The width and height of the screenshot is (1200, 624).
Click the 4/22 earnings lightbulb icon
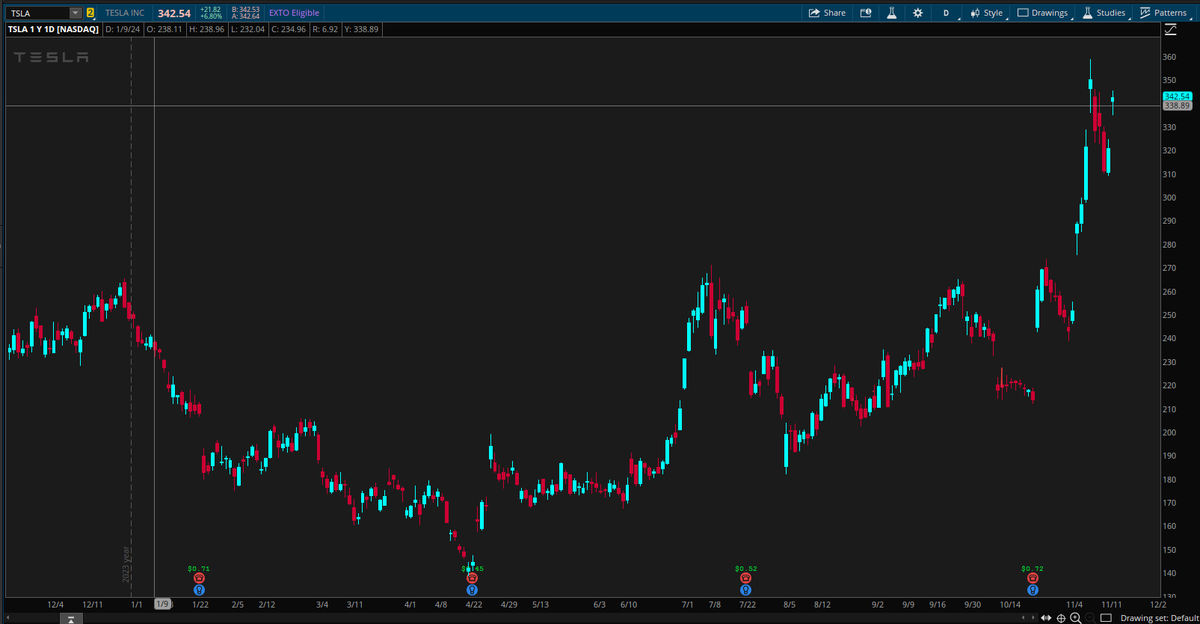point(472,590)
